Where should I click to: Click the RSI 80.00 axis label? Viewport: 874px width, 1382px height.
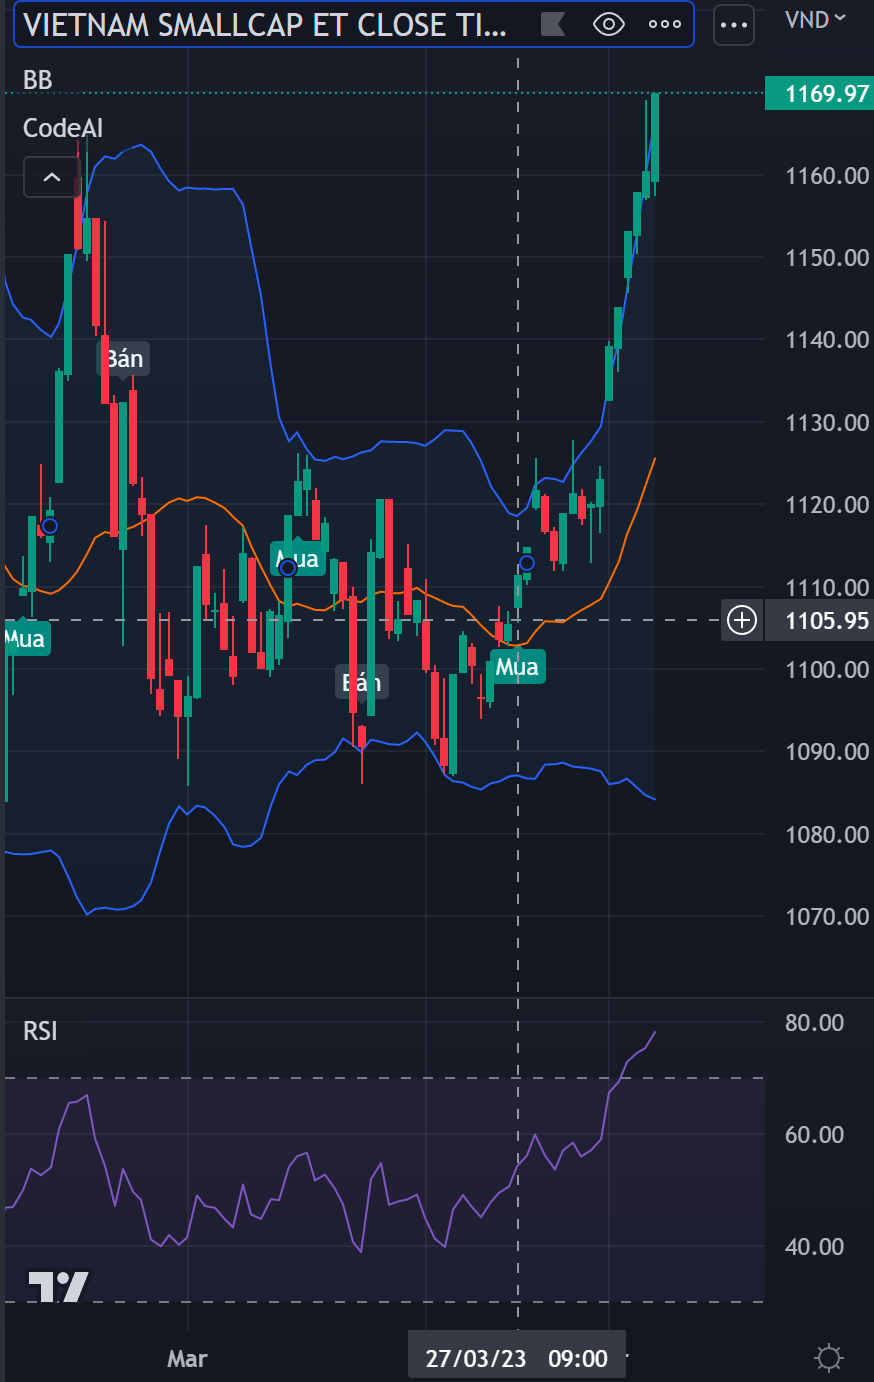[814, 1023]
